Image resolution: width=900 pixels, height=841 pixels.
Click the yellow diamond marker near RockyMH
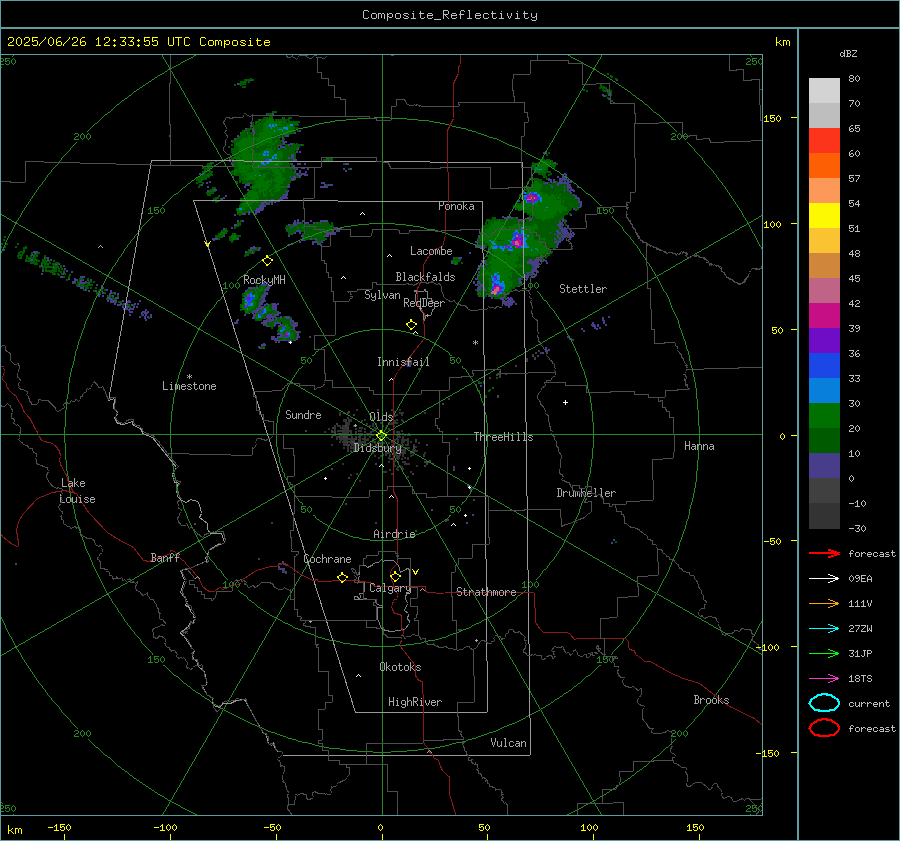(x=267, y=261)
